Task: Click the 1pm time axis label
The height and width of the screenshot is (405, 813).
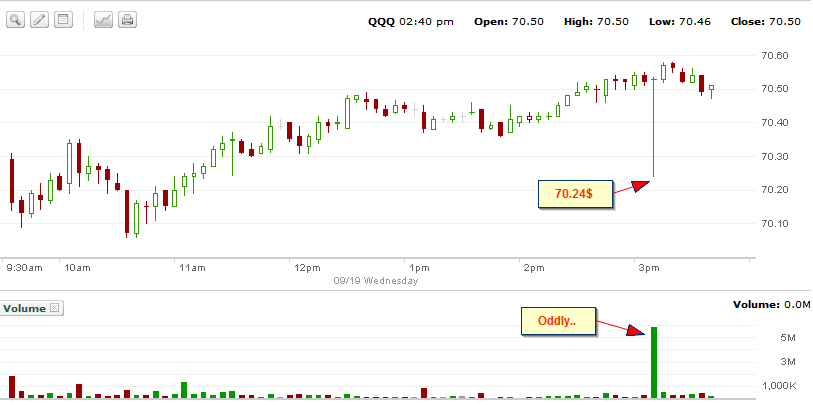Action: (419, 268)
